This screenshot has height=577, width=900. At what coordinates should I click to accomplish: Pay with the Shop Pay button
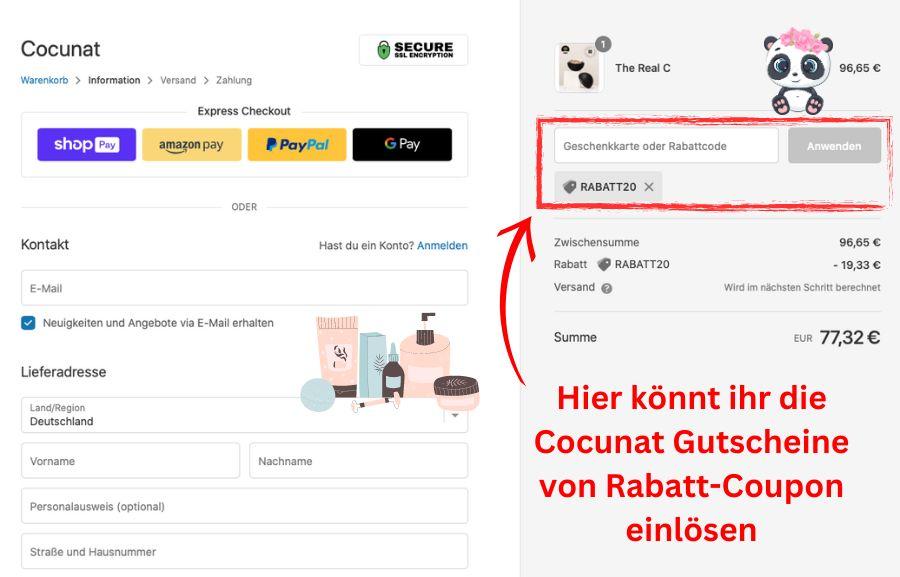coord(87,144)
